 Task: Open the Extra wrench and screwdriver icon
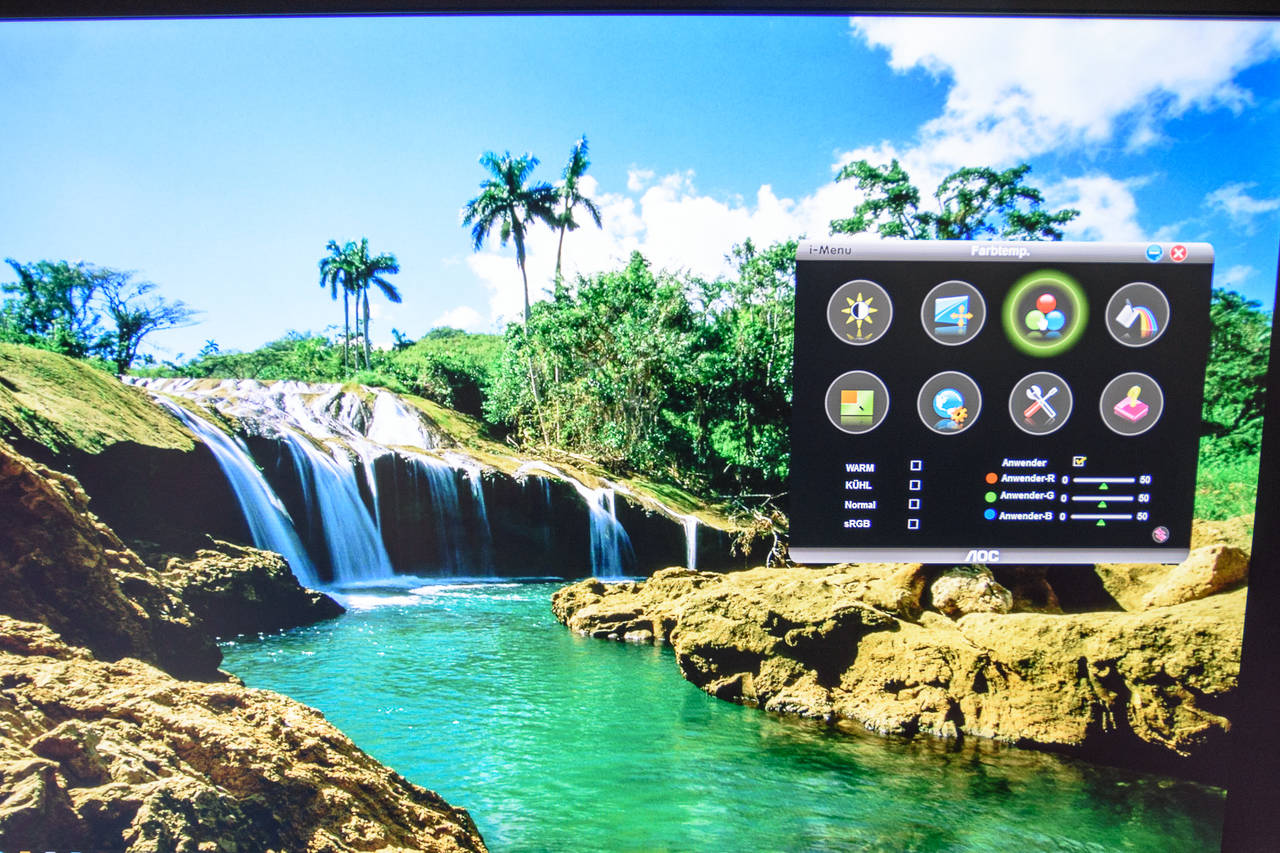(1041, 403)
